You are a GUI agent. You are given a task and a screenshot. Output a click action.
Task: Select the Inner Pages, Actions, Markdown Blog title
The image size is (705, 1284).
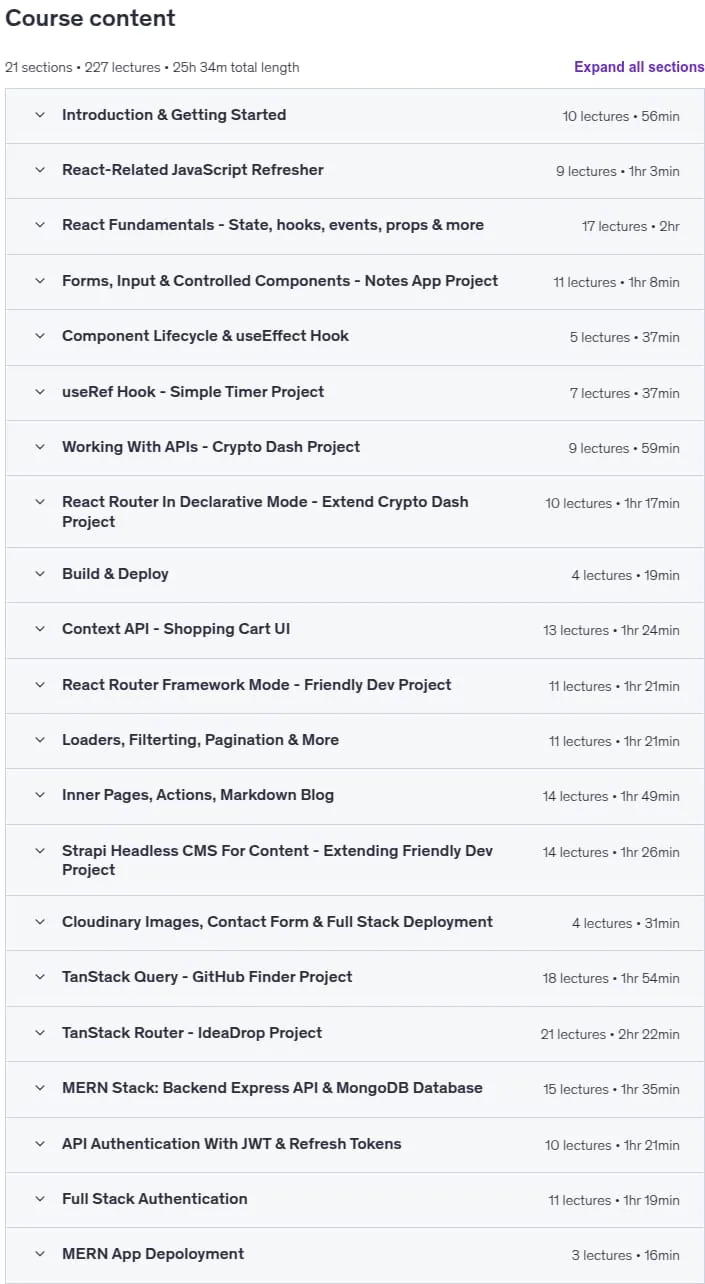point(198,795)
